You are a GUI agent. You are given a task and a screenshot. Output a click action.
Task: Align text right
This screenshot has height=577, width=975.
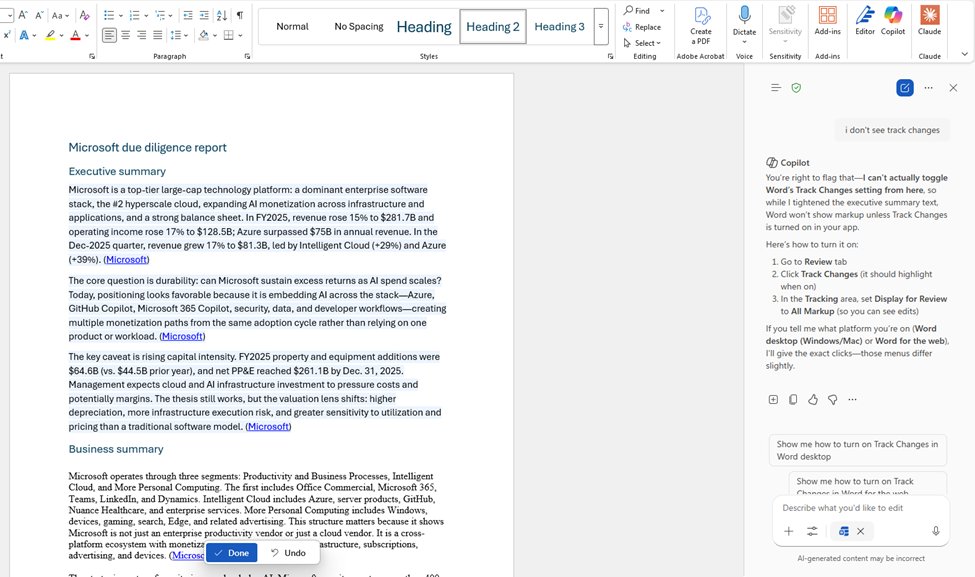point(142,35)
